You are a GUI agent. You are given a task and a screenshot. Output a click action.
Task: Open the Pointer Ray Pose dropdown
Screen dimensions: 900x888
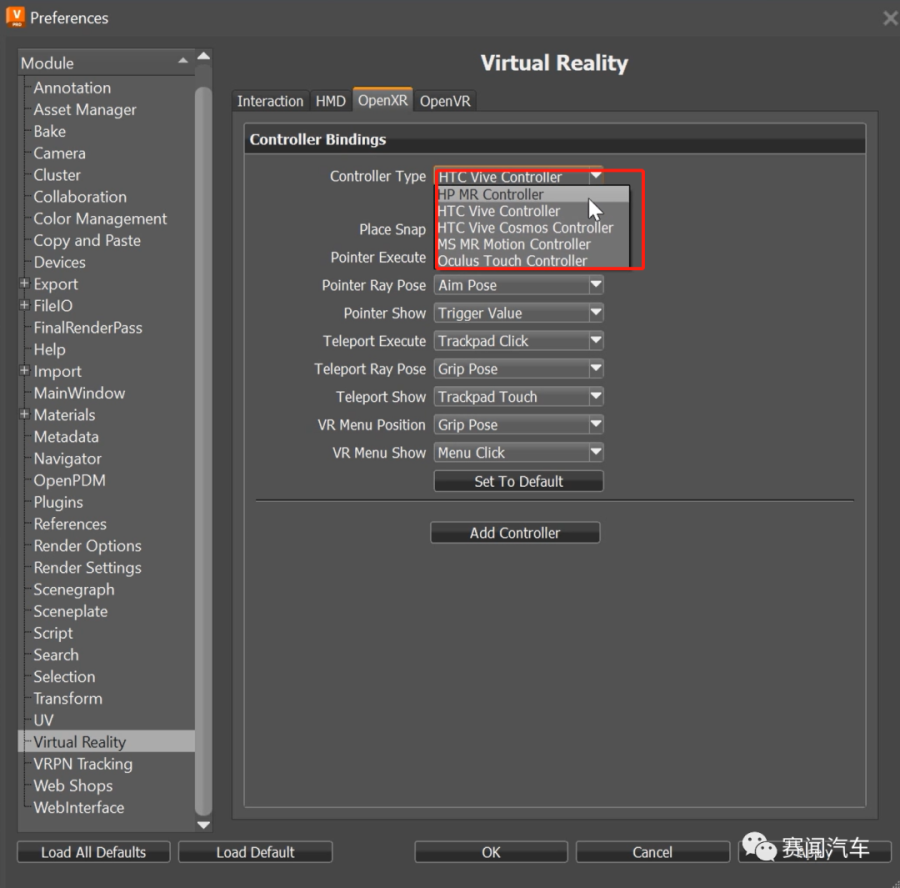pyautogui.click(x=518, y=285)
